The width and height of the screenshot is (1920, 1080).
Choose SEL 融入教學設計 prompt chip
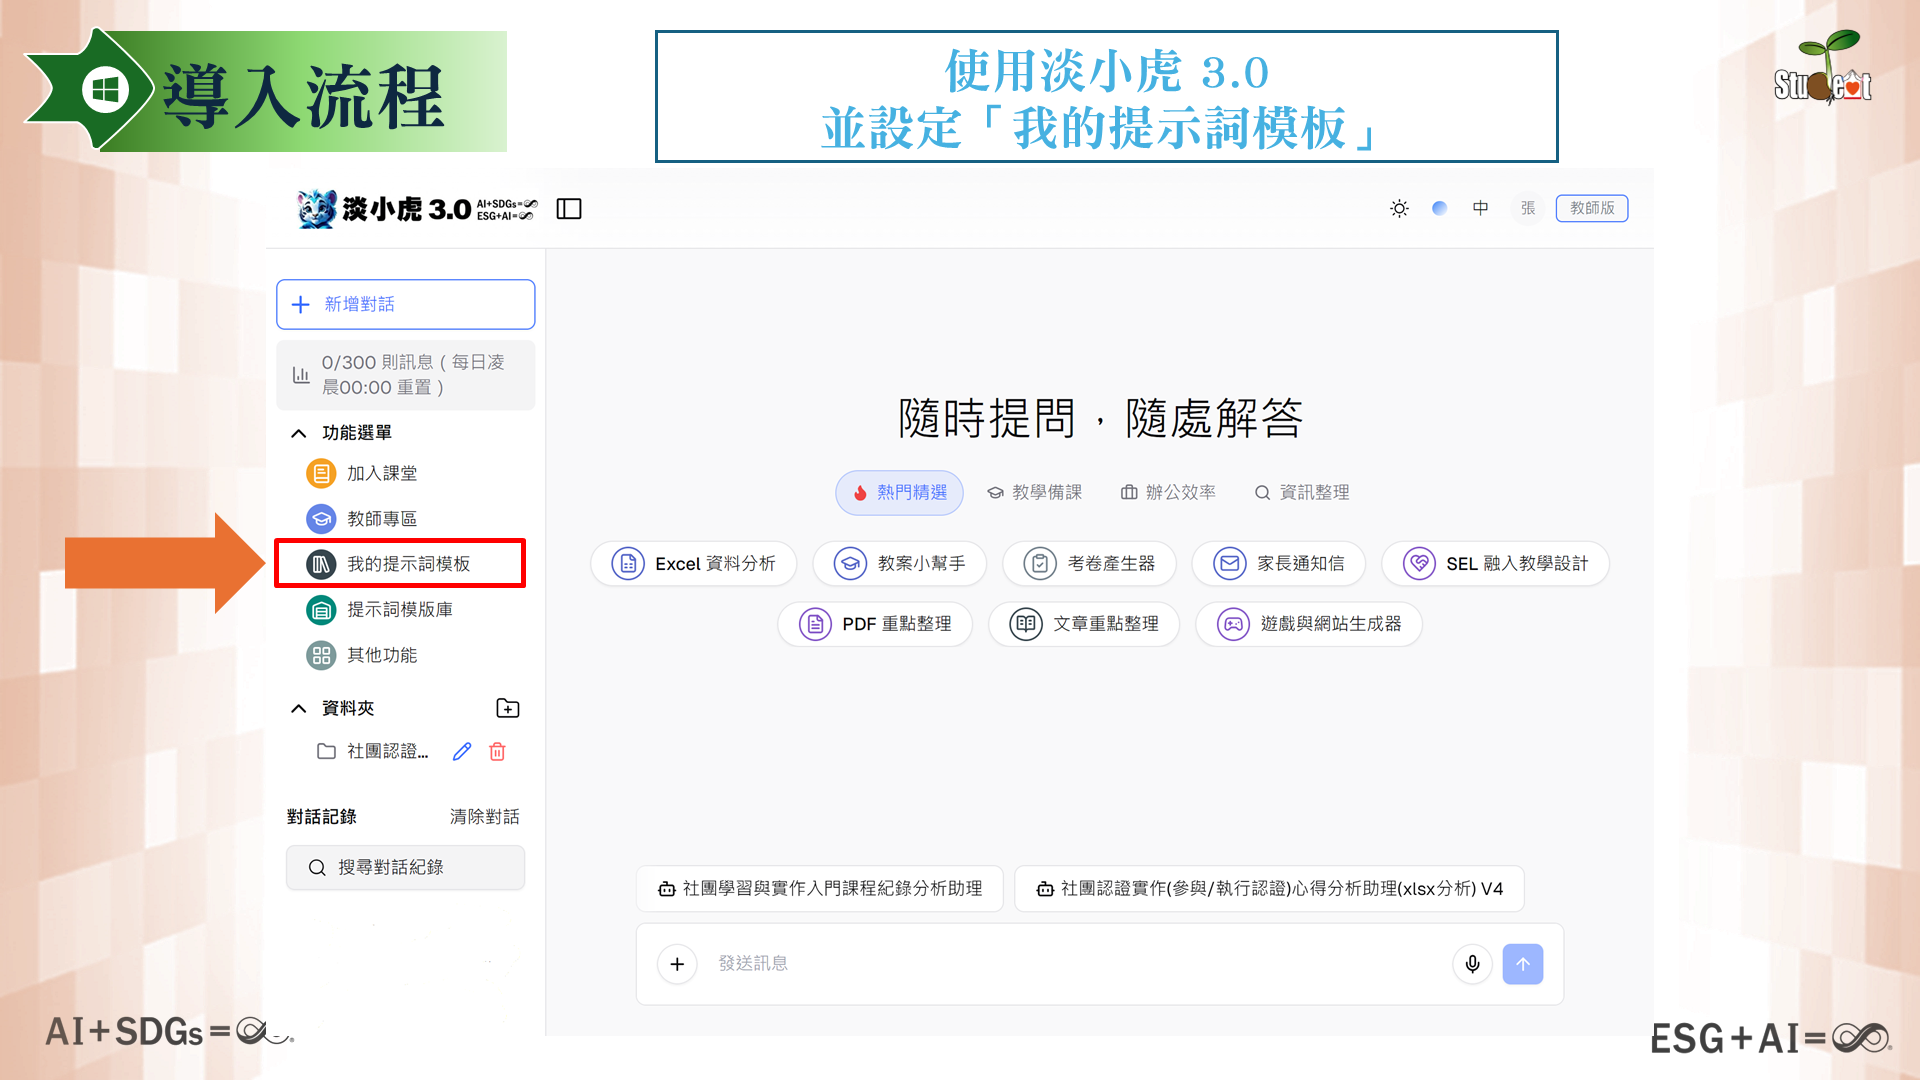1495,564
